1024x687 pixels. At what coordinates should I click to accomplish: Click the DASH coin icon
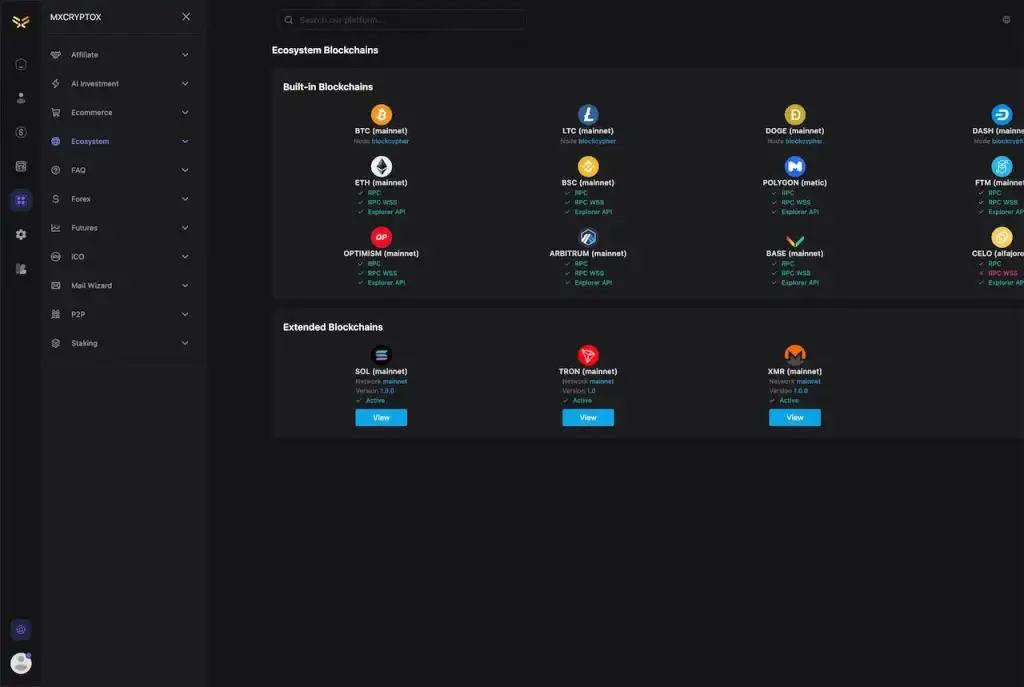click(1002, 114)
